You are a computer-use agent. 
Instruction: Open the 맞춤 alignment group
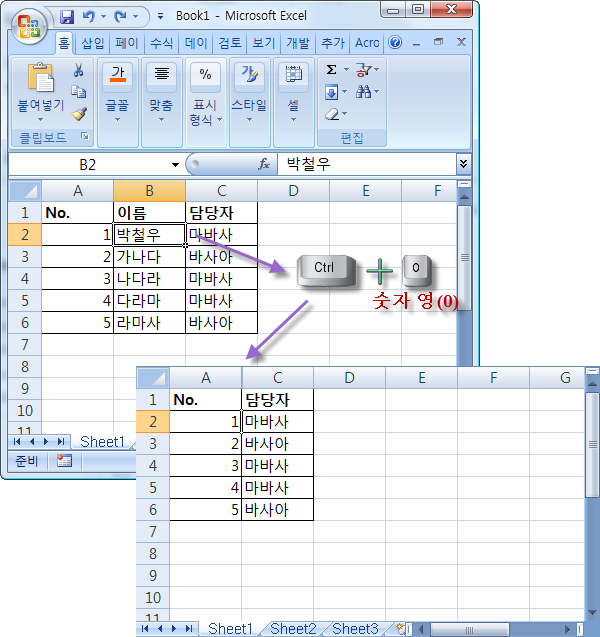pyautogui.click(x=161, y=102)
